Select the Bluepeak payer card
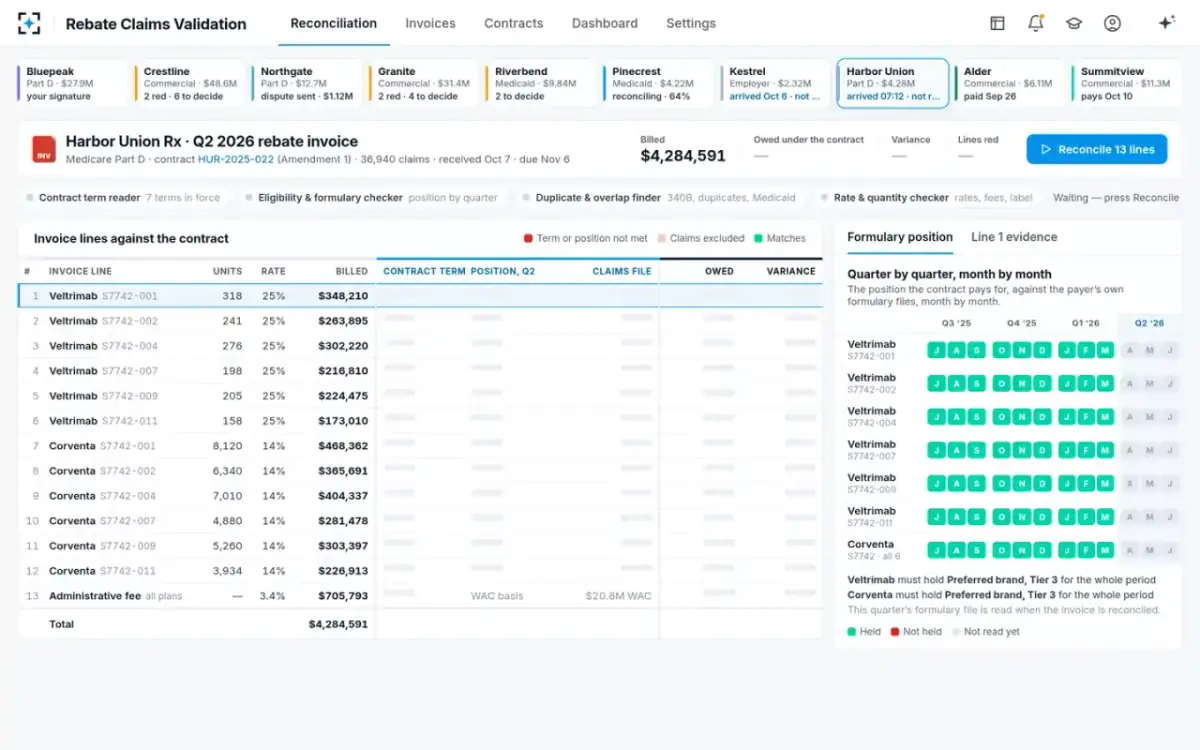The height and width of the screenshot is (750, 1200). point(73,84)
